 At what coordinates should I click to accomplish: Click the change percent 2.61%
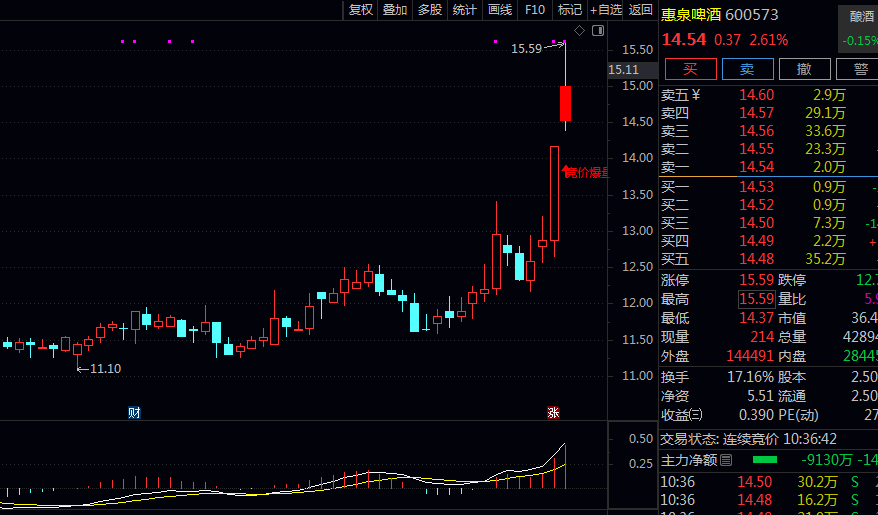(x=769, y=40)
